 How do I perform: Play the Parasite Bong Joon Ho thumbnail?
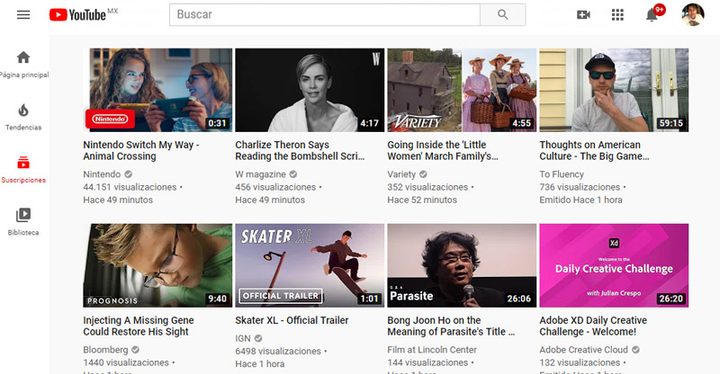[x=461, y=266]
